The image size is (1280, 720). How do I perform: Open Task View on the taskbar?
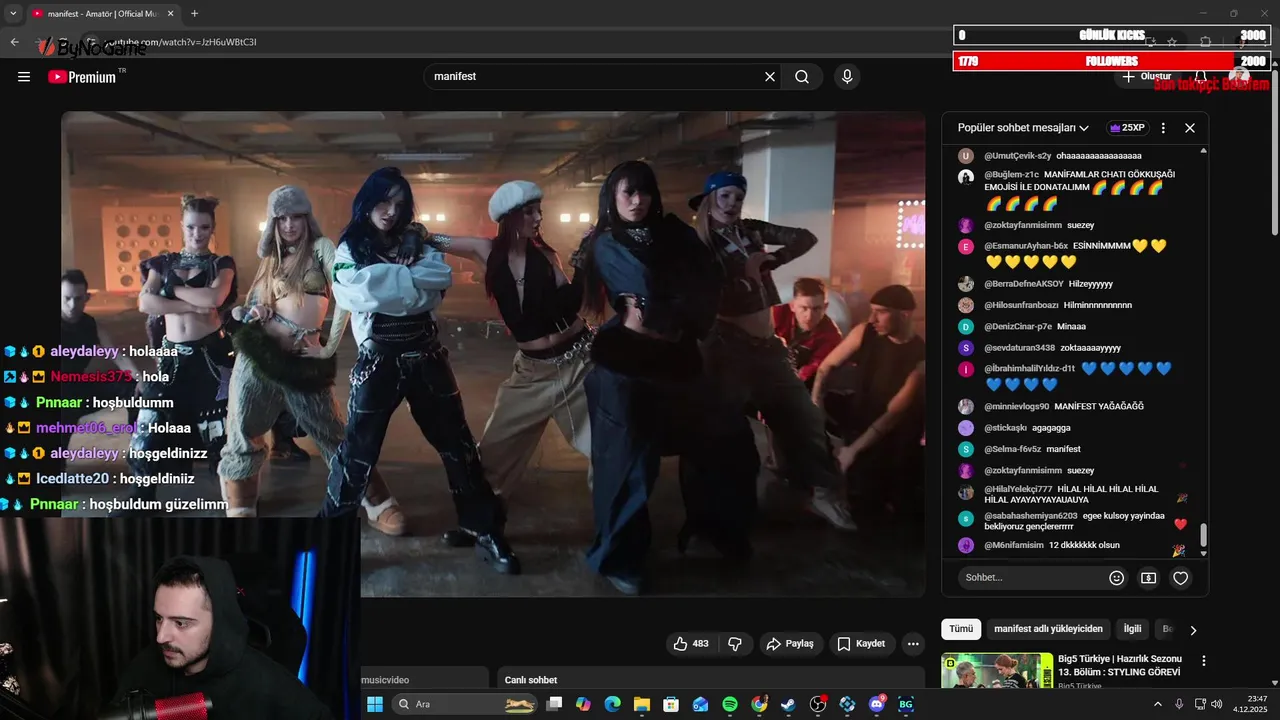(x=554, y=705)
